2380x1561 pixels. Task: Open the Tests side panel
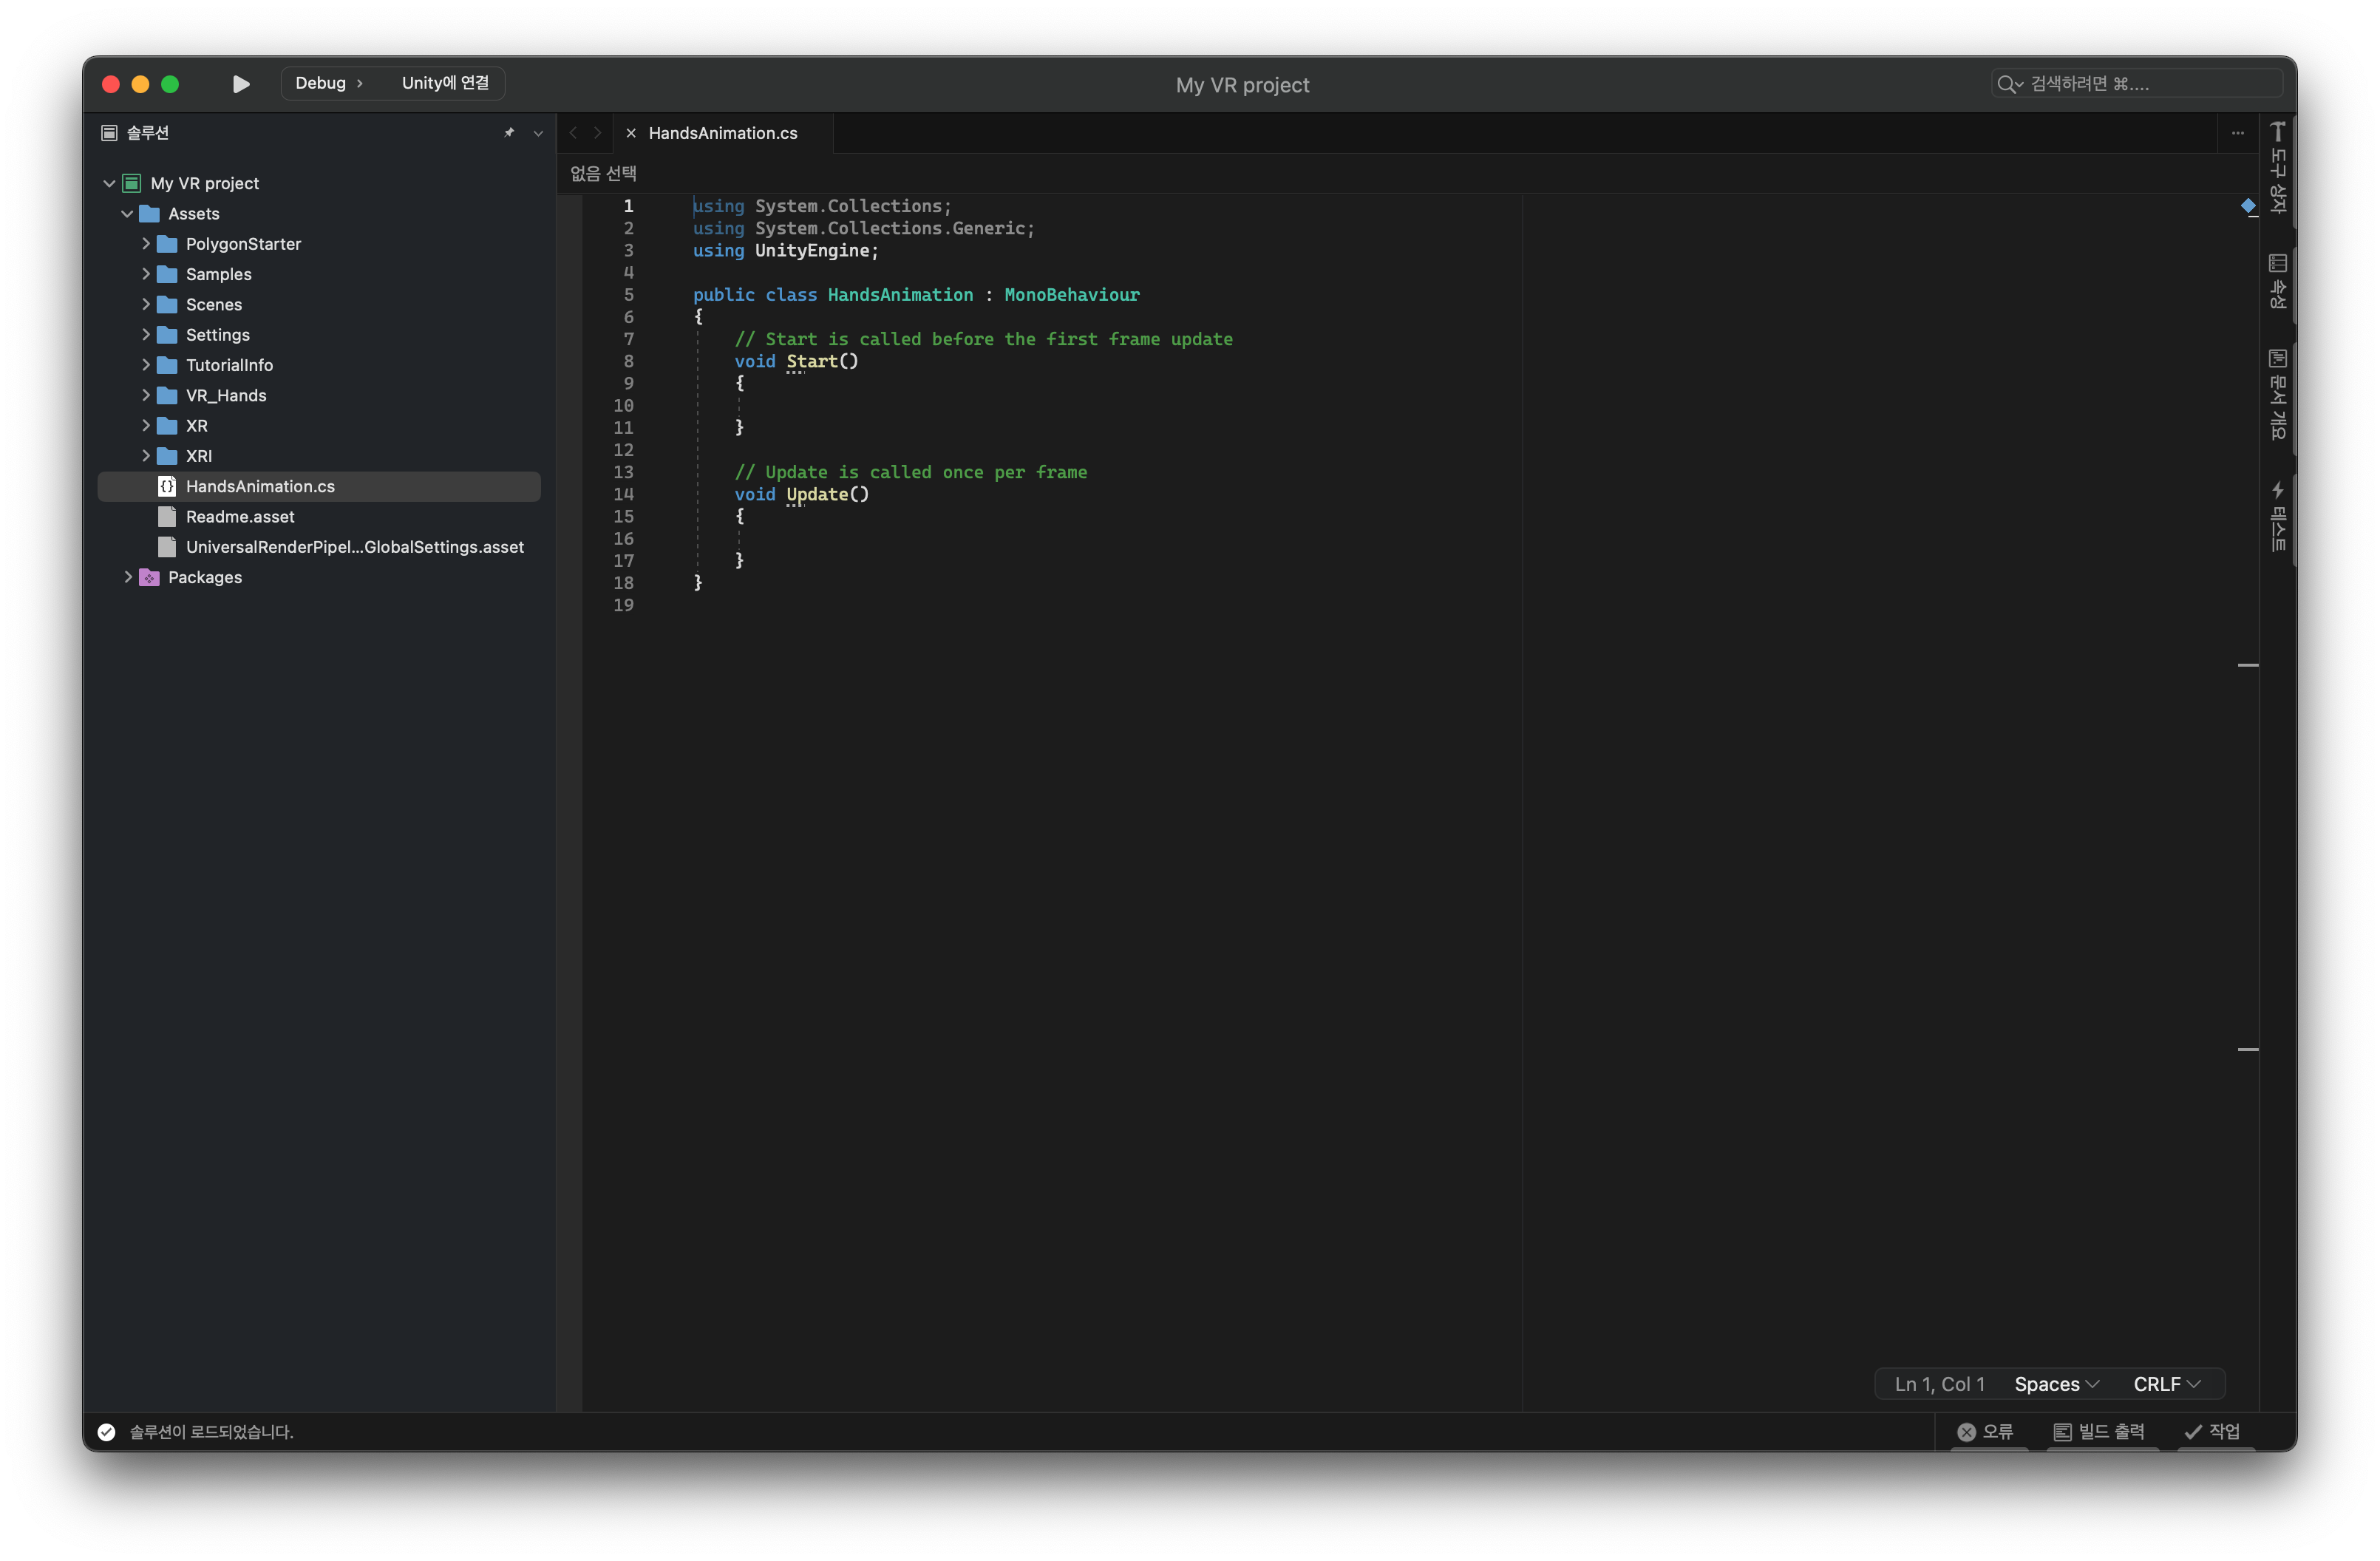point(2277,517)
